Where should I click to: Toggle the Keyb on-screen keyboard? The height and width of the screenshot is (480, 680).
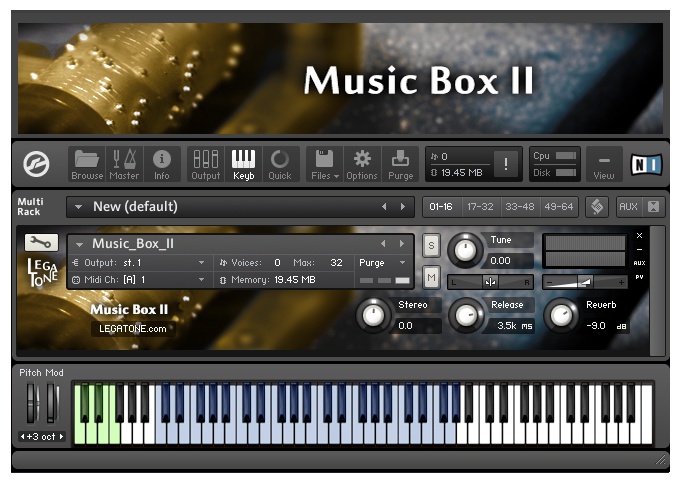(x=243, y=164)
